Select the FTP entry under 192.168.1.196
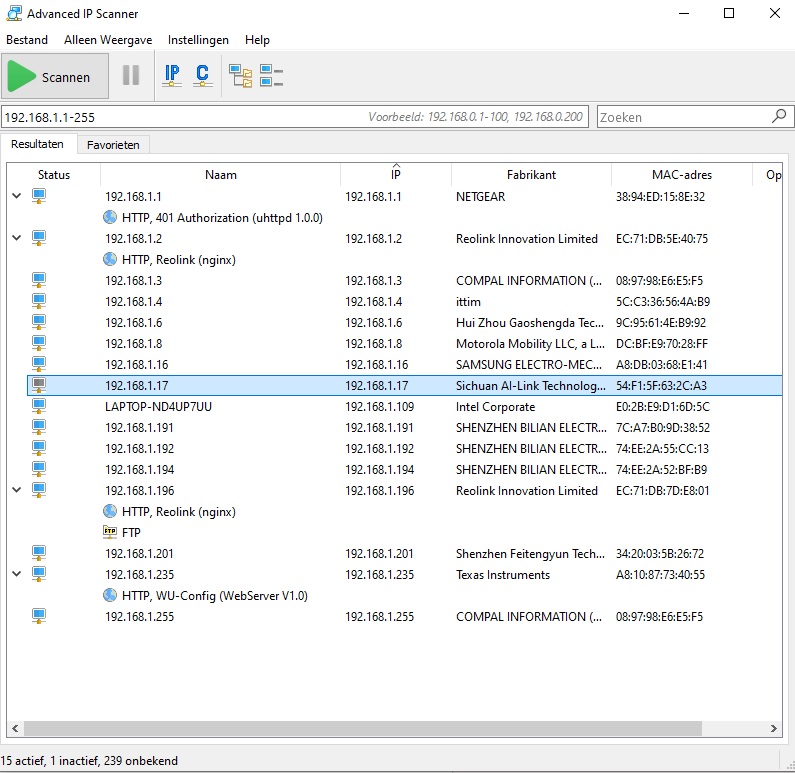This screenshot has height=773, width=795. pos(131,533)
